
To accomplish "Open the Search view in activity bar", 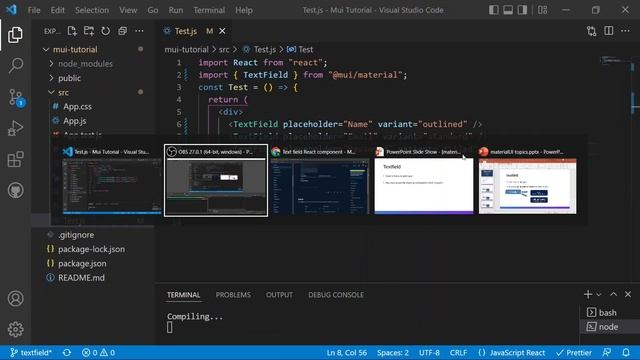I will pyautogui.click(x=16, y=65).
